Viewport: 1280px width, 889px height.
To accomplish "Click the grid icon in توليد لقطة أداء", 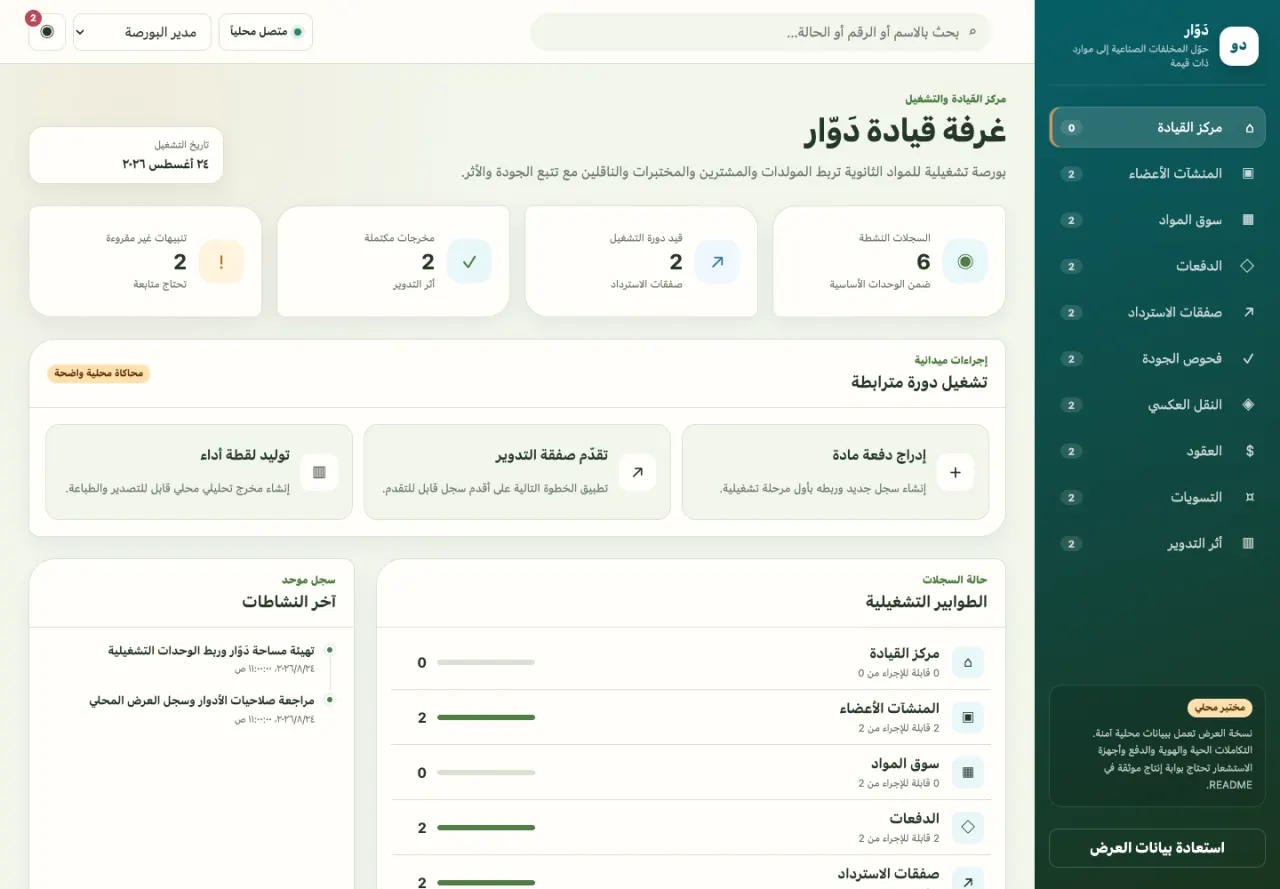I will coord(319,472).
